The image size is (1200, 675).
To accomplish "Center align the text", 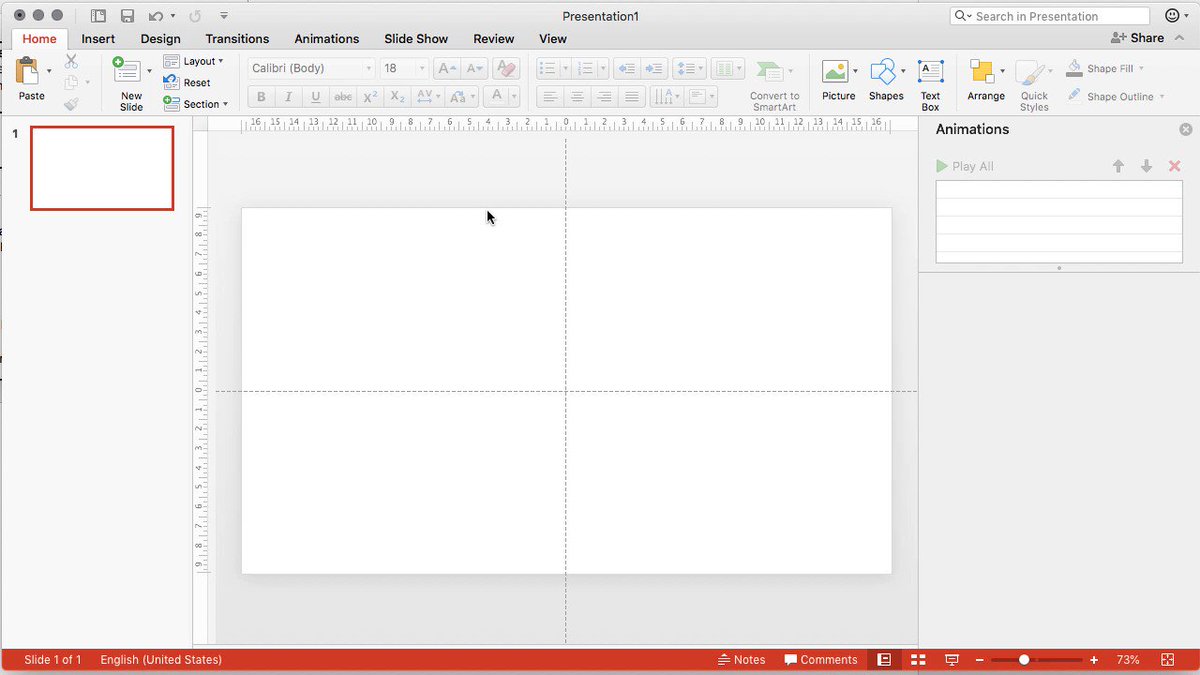I will coord(577,97).
